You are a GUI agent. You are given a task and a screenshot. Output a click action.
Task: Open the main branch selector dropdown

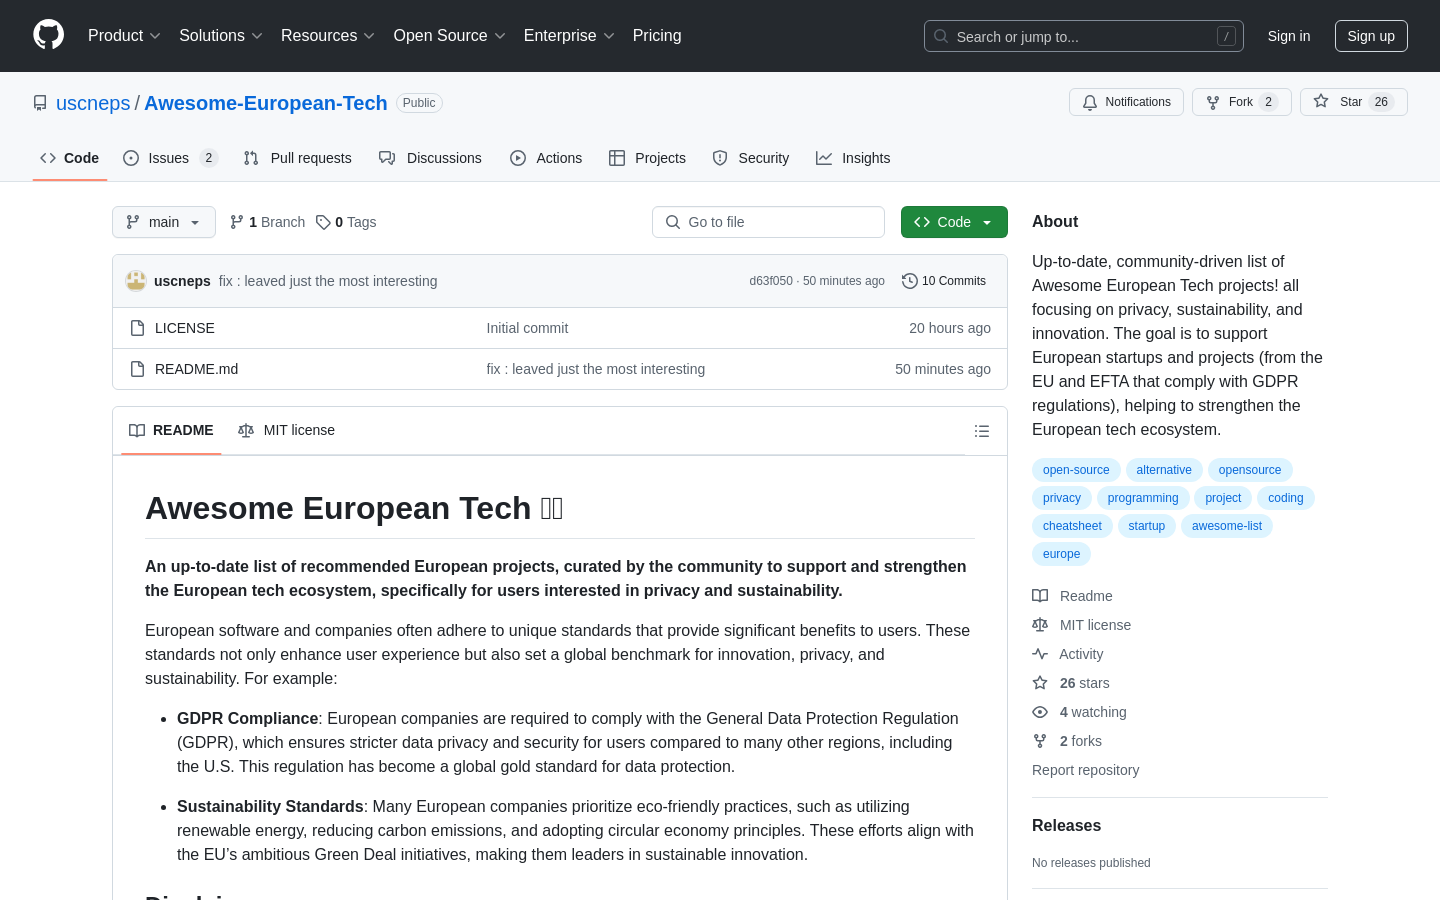(164, 222)
